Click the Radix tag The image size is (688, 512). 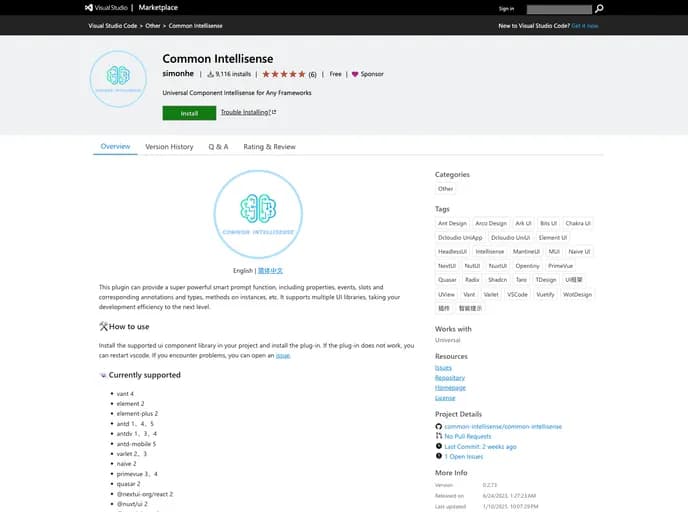pos(472,280)
